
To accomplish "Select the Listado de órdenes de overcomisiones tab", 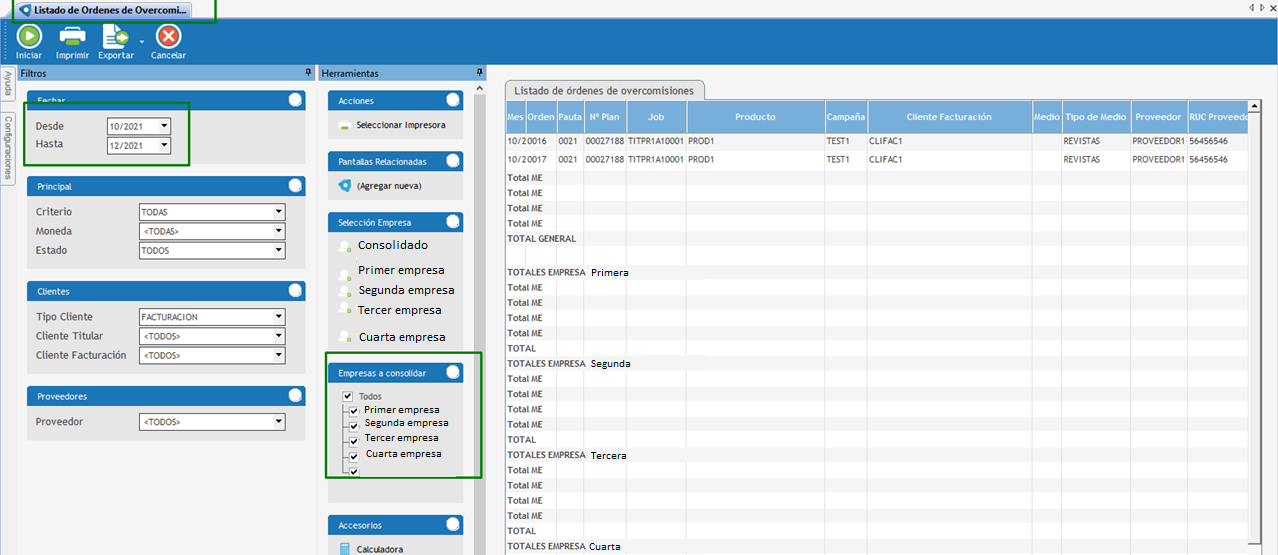I will 605,90.
